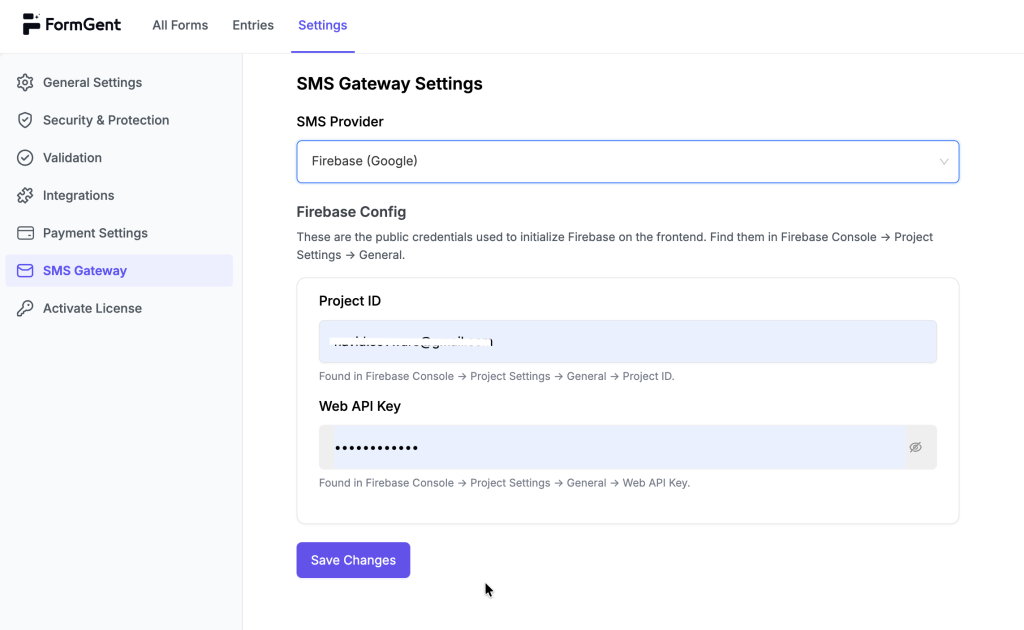Click the Project ID label
1024x630 pixels.
[350, 301]
